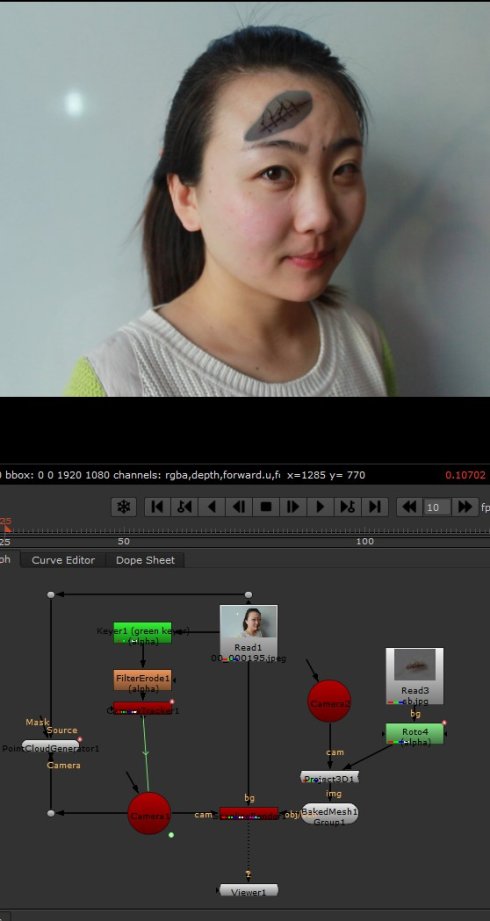Click the Mask input label

38,721
